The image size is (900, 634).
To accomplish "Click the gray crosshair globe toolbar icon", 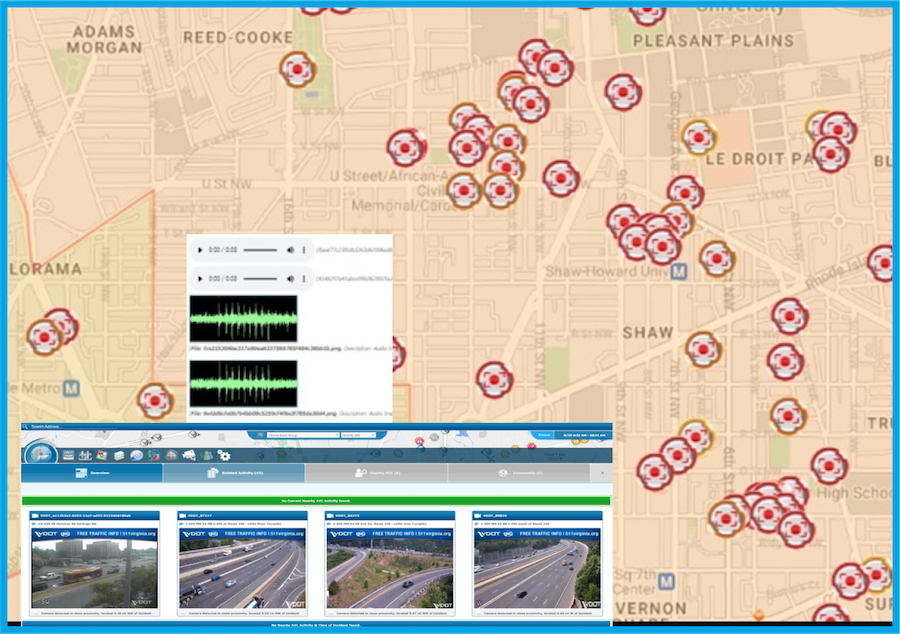I will pos(171,456).
